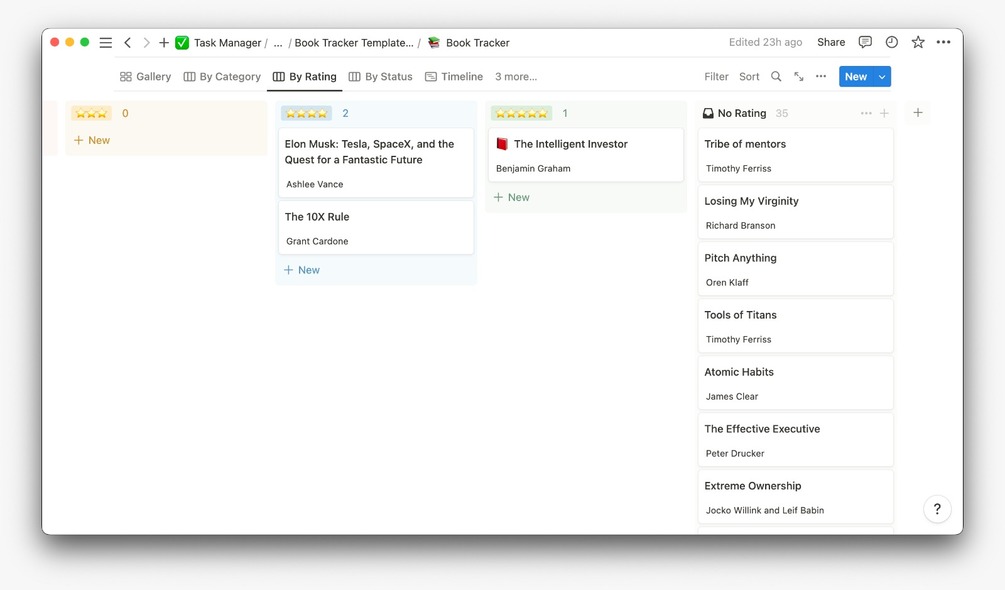Screen dimensions: 1005x590
Task: Click the blue New button
Action: [856, 77]
